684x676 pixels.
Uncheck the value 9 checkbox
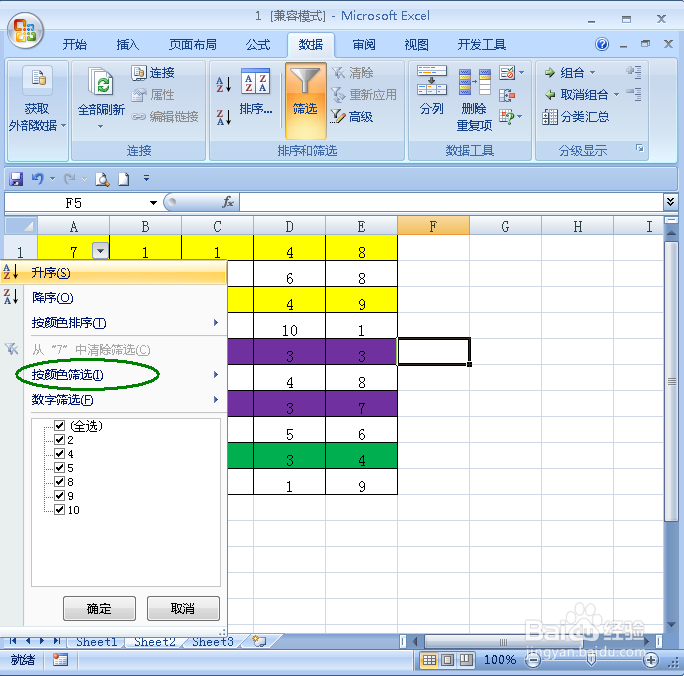click(59, 495)
